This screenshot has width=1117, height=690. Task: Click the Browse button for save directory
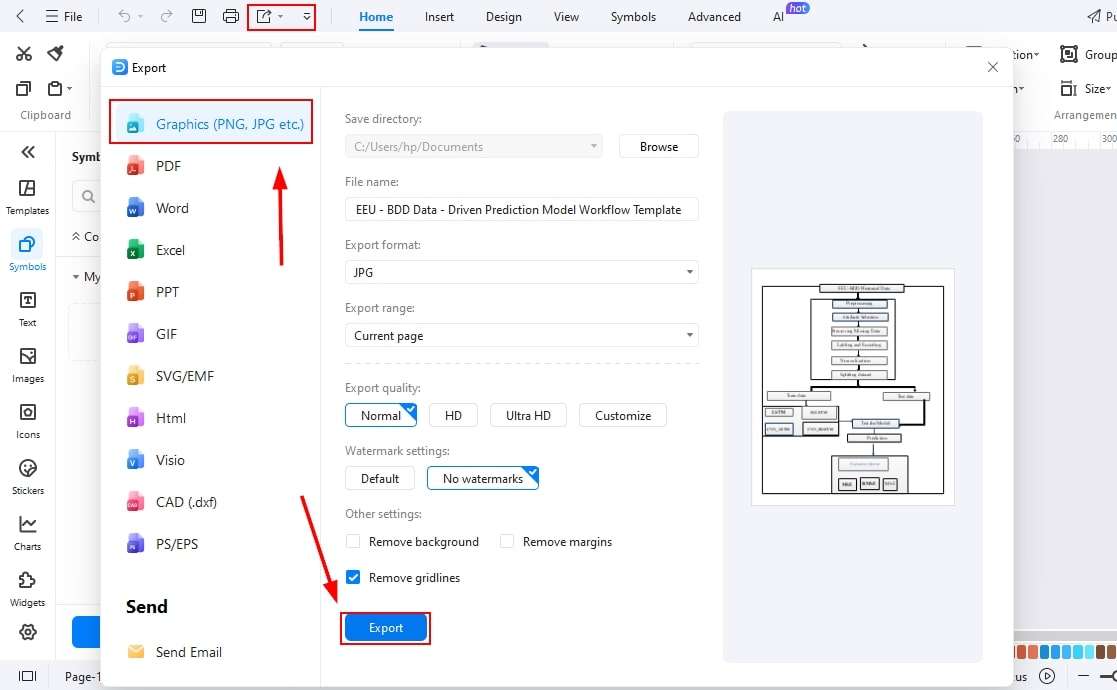tap(658, 146)
